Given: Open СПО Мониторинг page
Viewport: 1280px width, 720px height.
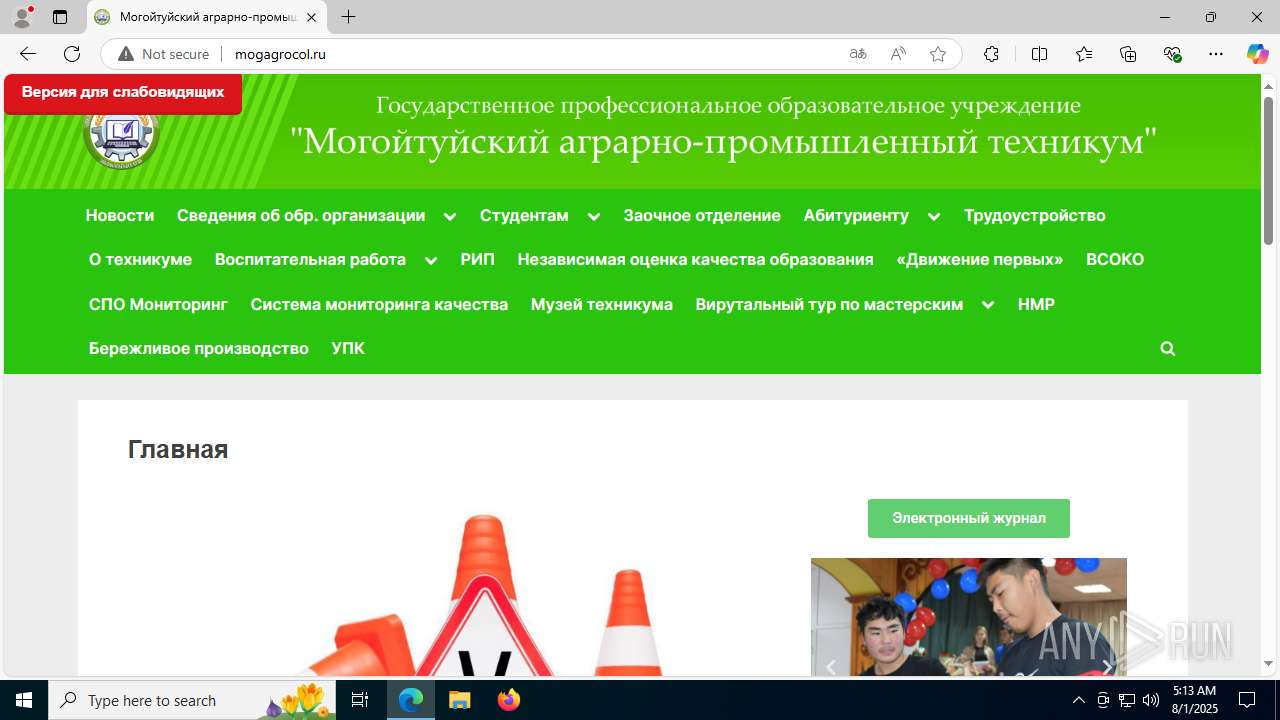Looking at the screenshot, I should pos(158,304).
